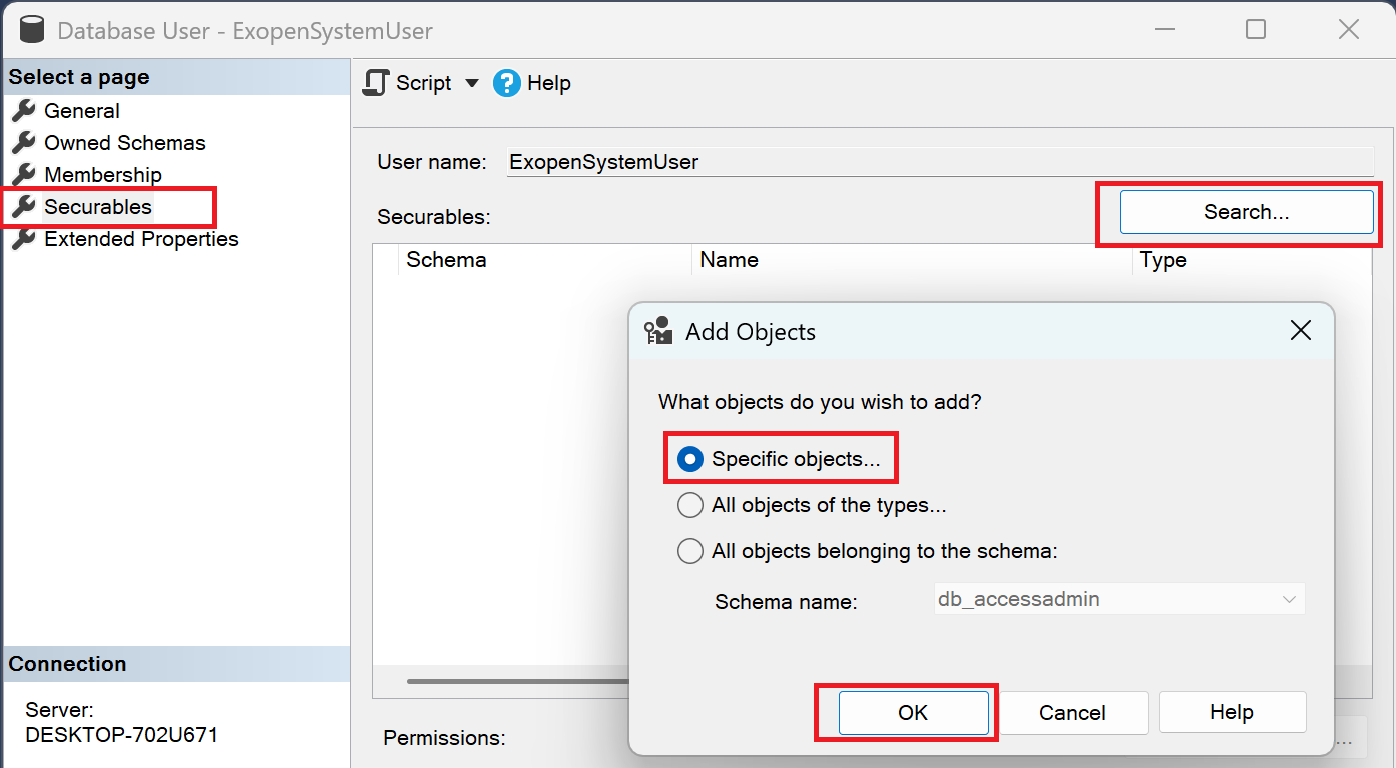
Task: Choose All objects of the types option
Action: 690,505
